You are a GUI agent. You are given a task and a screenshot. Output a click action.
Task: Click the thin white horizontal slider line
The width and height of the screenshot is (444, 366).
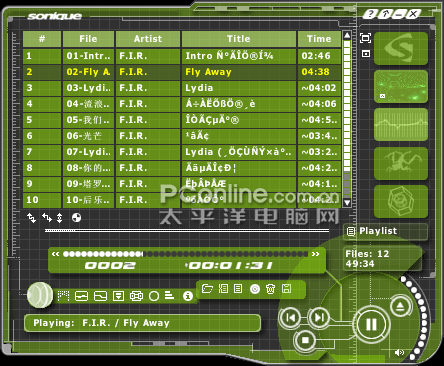click(x=187, y=230)
